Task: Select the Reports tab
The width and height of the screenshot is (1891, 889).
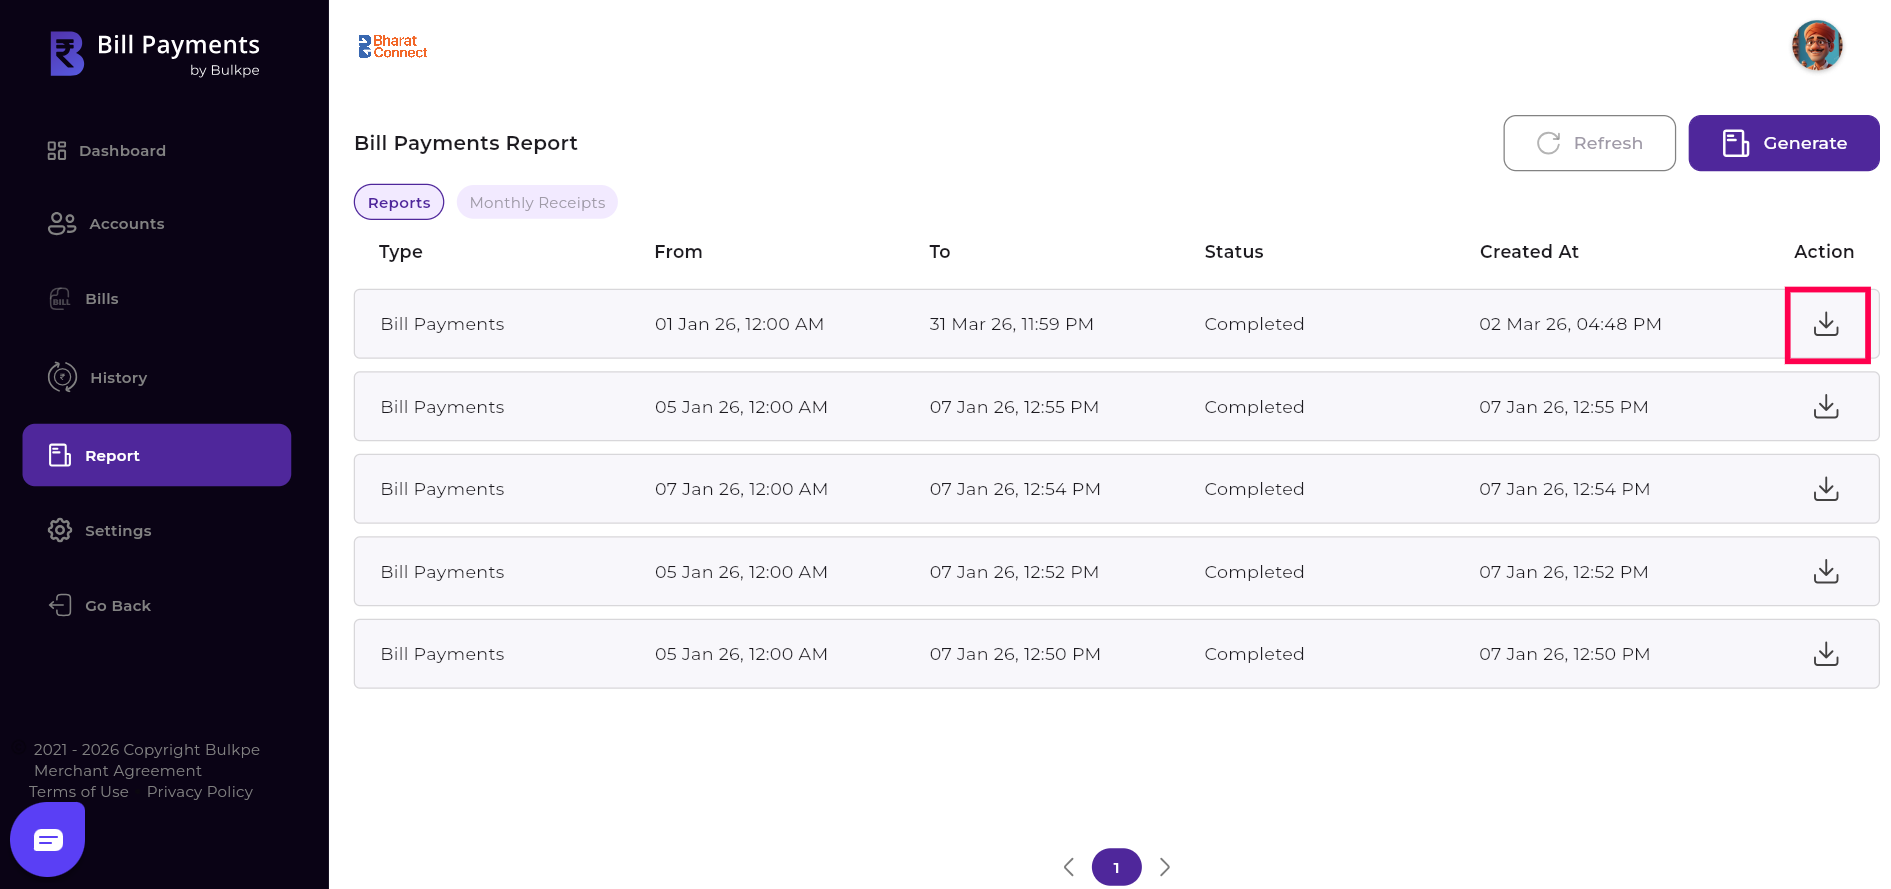Action: click(399, 203)
